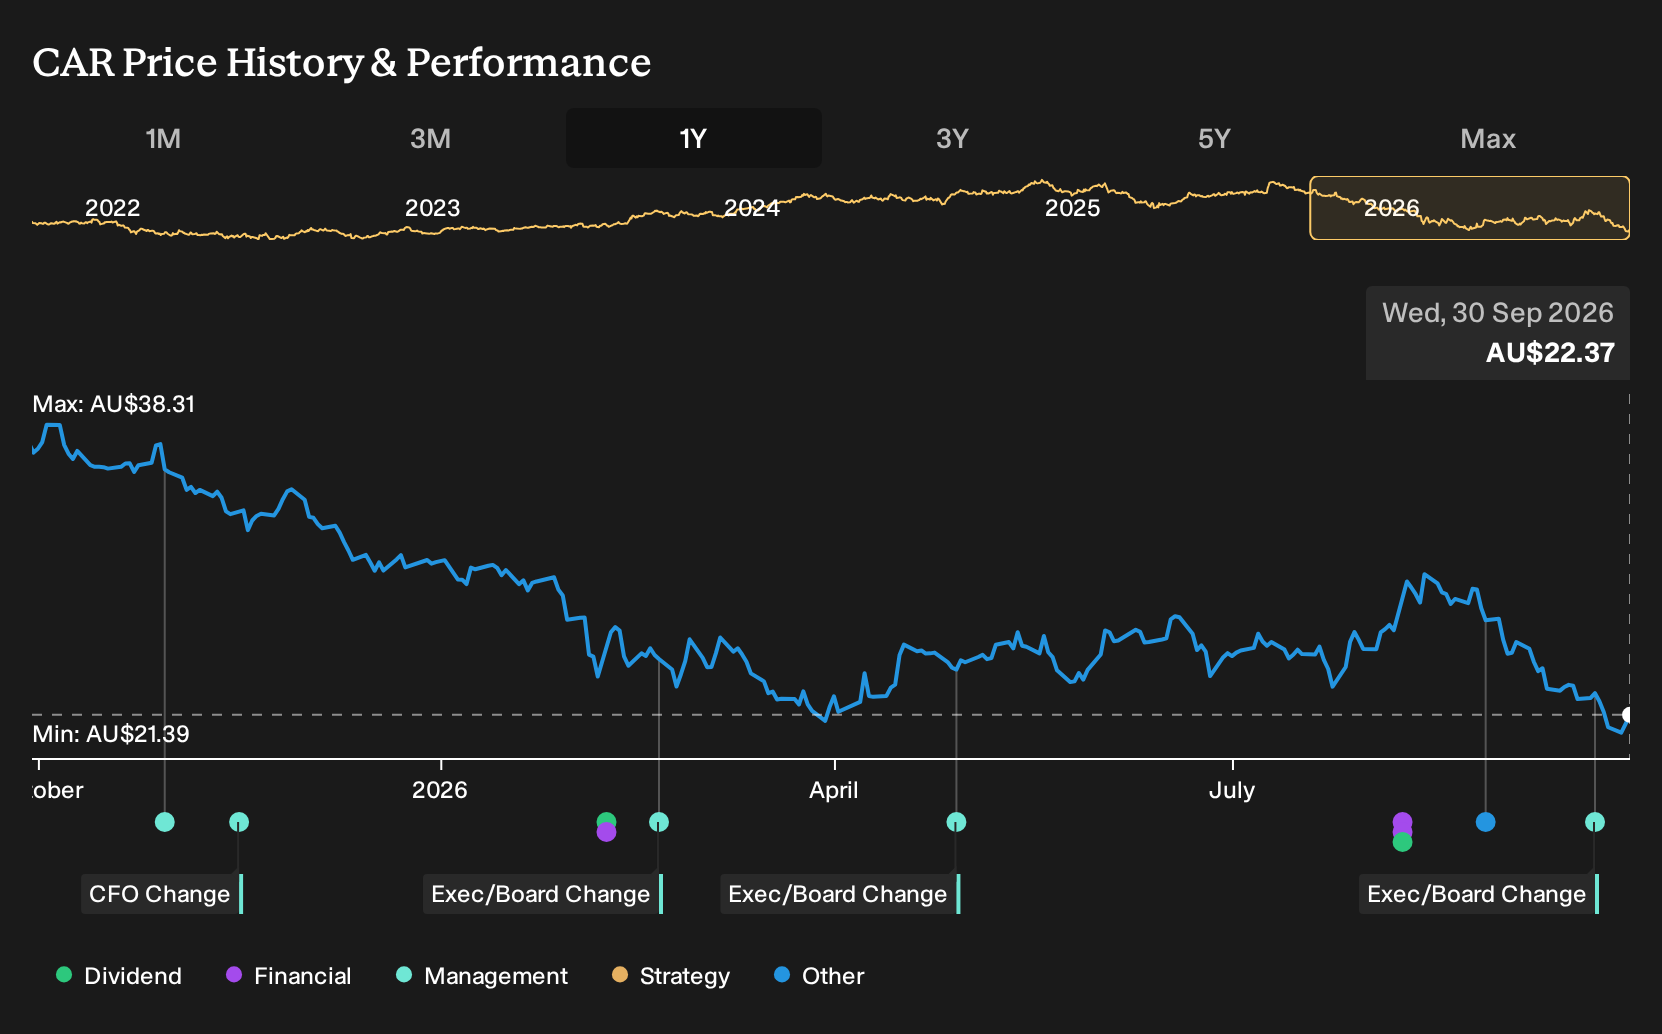The width and height of the screenshot is (1662, 1034).
Task: Click the July axis label
Action: point(1232,790)
